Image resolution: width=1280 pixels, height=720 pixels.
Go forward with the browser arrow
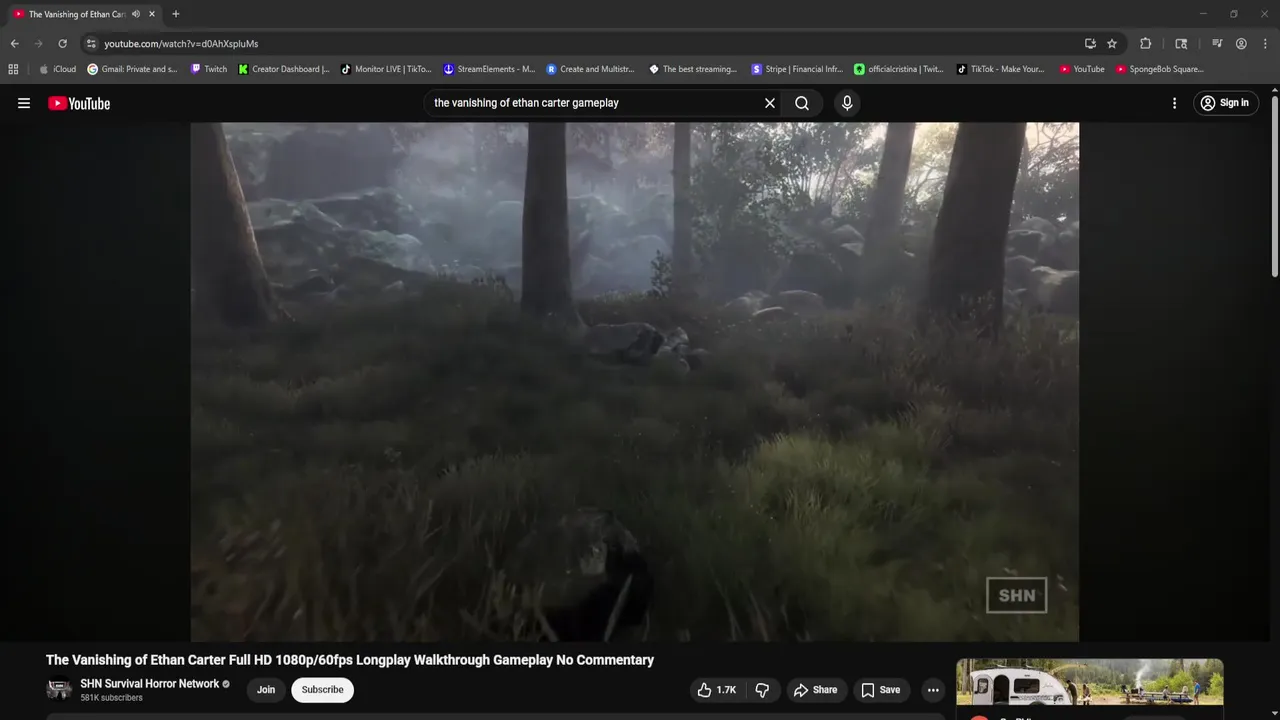pos(38,44)
